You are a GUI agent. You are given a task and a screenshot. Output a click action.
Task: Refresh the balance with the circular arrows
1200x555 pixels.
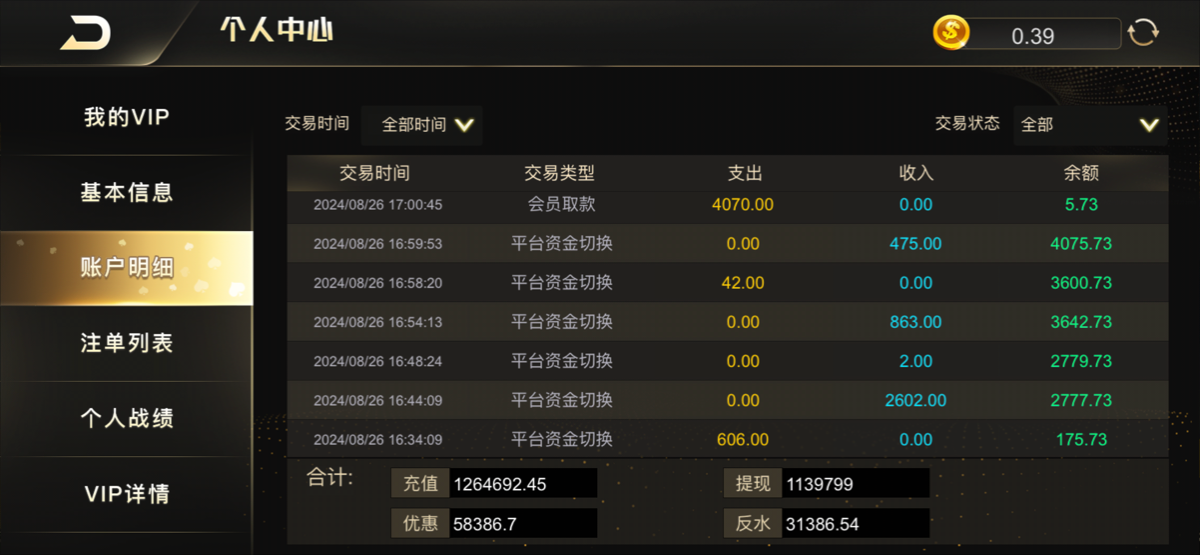click(1143, 33)
